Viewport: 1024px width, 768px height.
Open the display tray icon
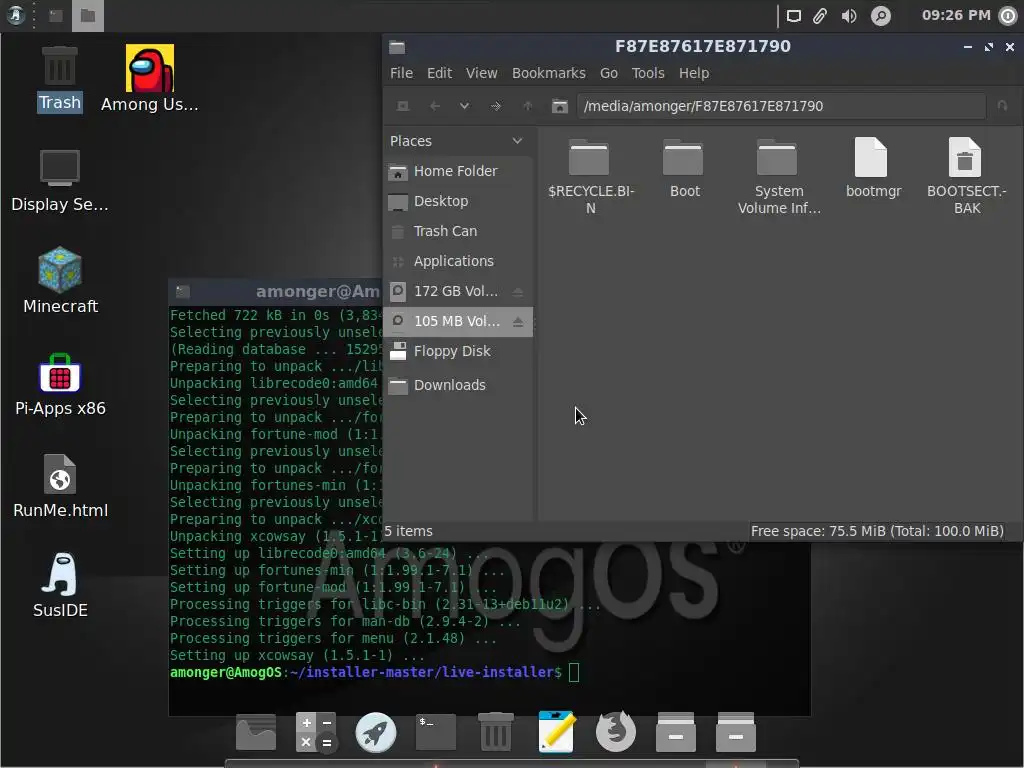pos(793,16)
